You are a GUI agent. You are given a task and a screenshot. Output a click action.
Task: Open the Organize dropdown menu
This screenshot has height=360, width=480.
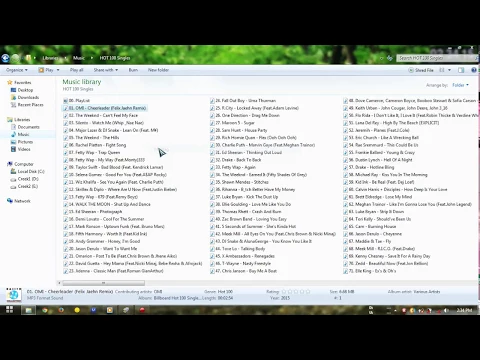[17, 70]
